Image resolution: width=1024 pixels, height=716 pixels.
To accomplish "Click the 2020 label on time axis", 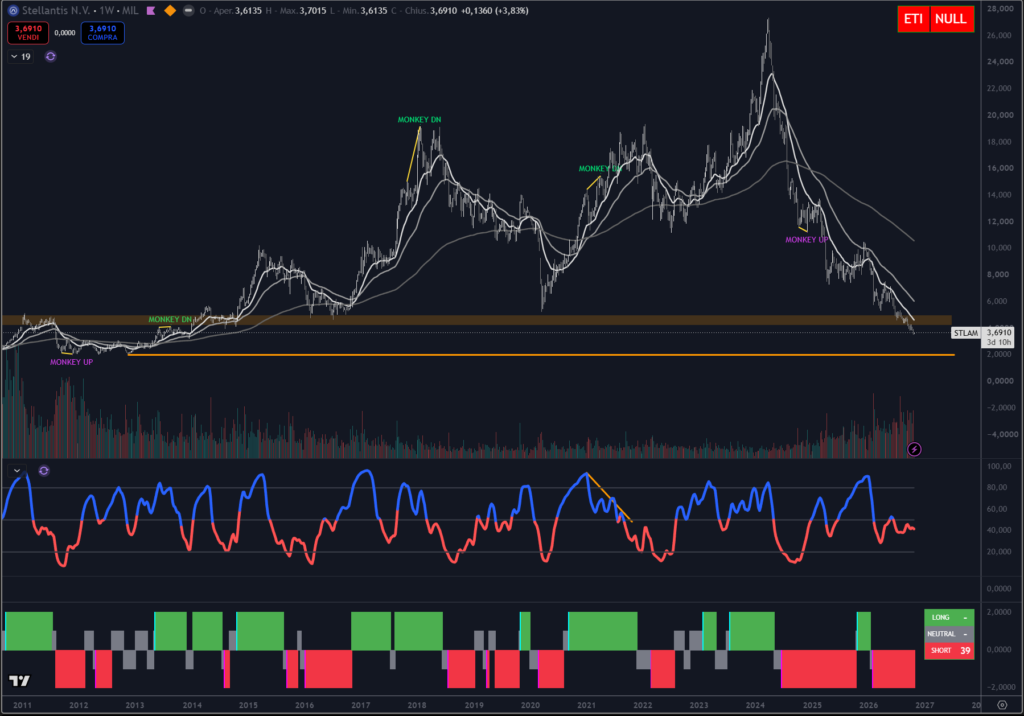I will tap(530, 706).
